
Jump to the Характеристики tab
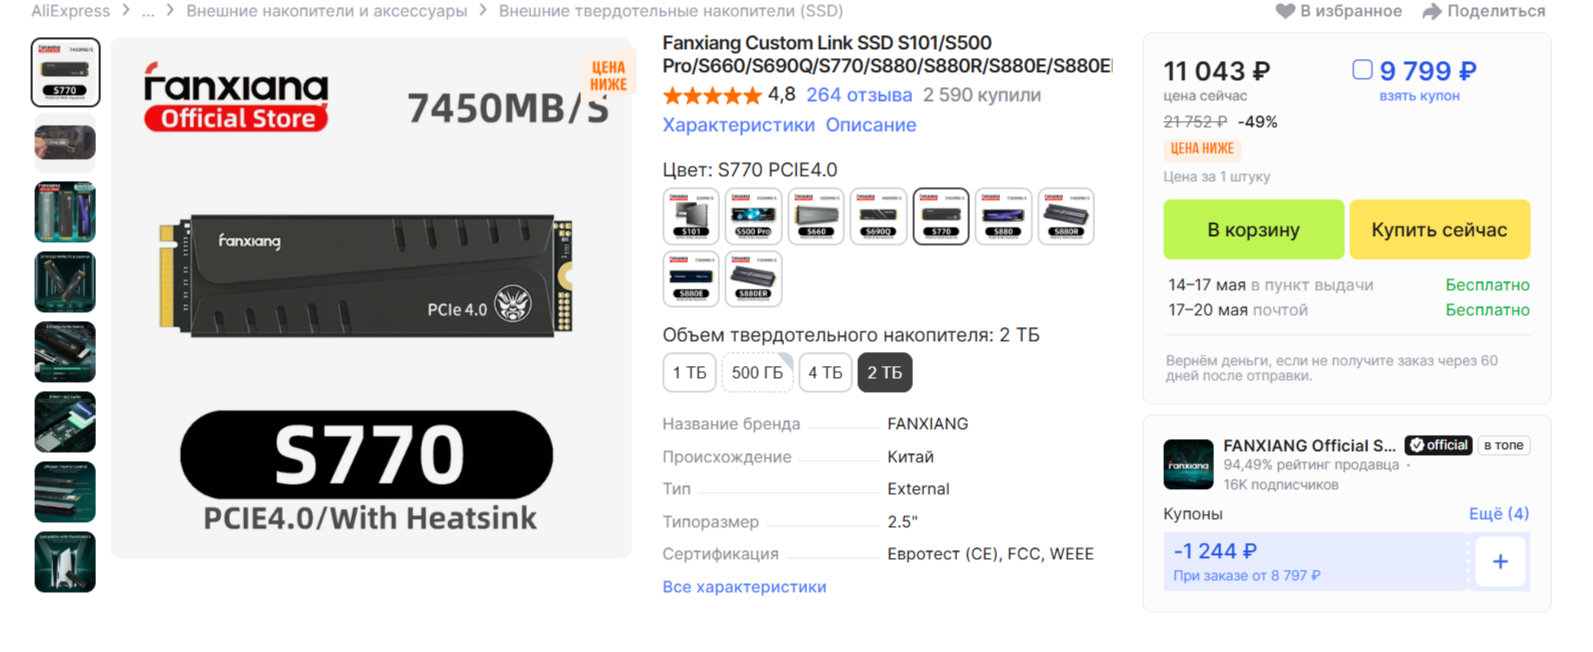click(738, 125)
